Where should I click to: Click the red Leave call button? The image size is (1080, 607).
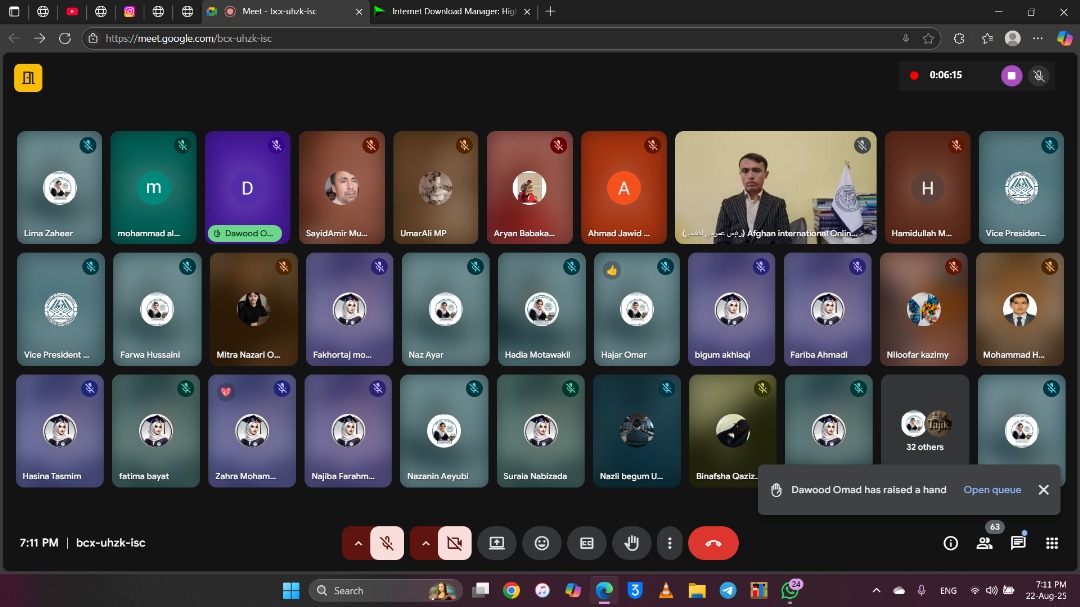click(713, 543)
